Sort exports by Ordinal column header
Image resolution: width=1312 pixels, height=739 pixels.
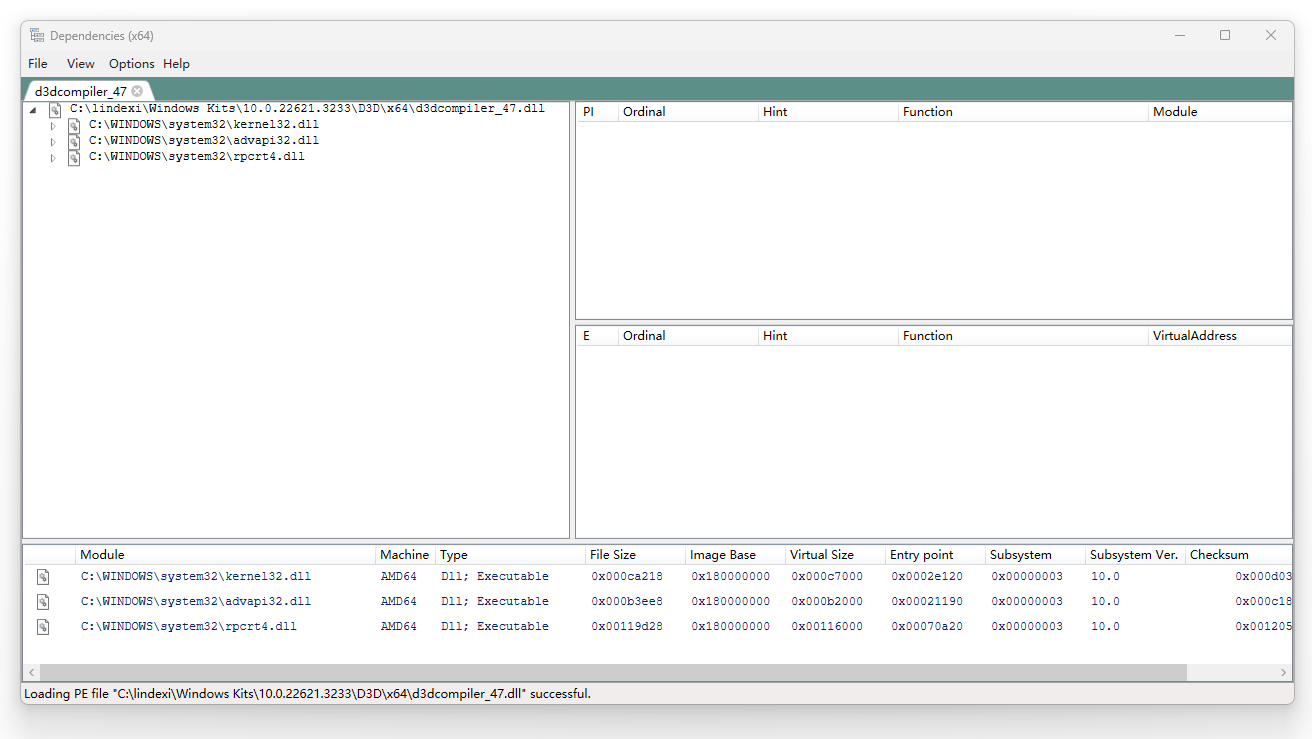(688, 336)
